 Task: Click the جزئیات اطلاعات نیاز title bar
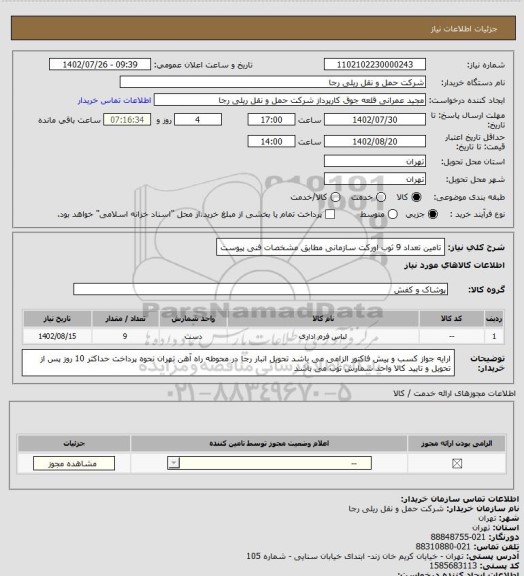(263, 28)
